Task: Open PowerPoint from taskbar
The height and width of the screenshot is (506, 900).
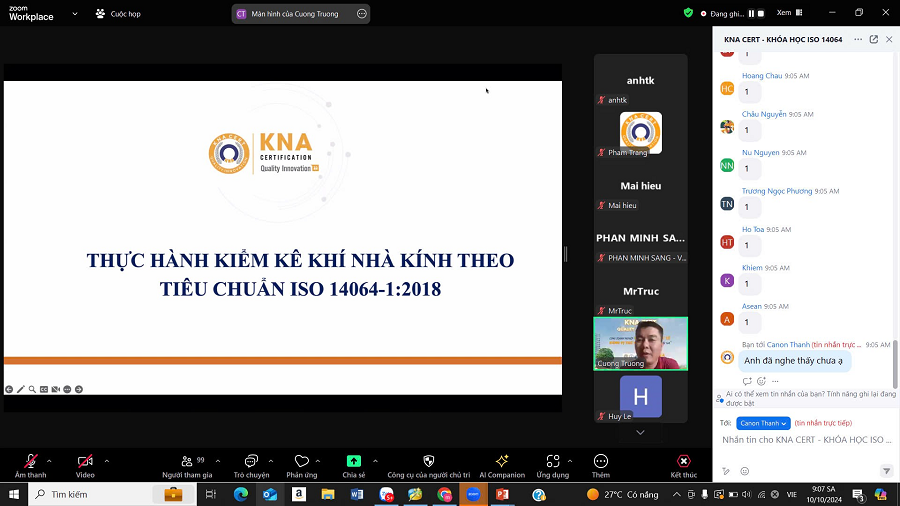Action: (x=502, y=494)
